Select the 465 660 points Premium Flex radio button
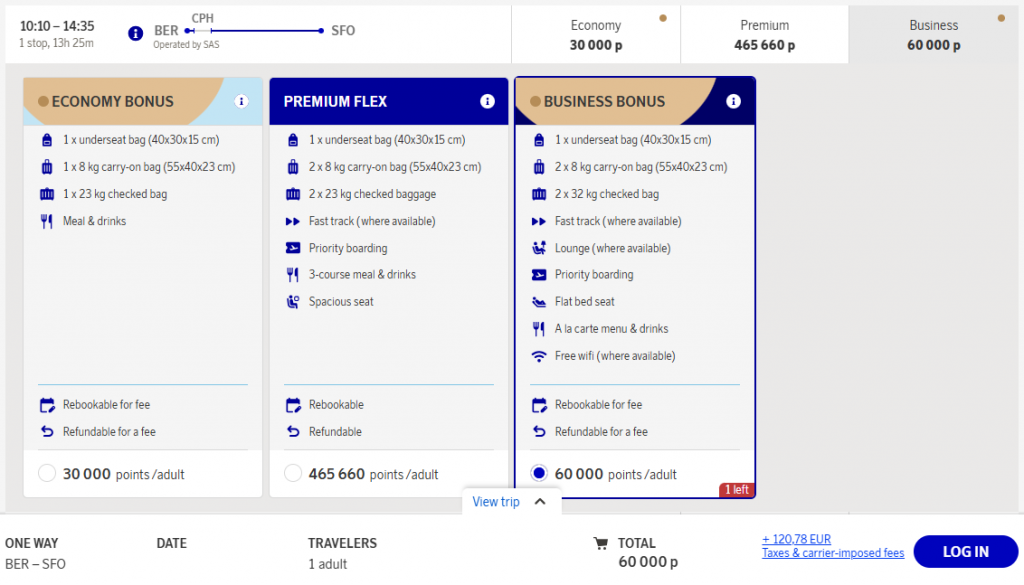The width and height of the screenshot is (1024, 585). coord(294,473)
